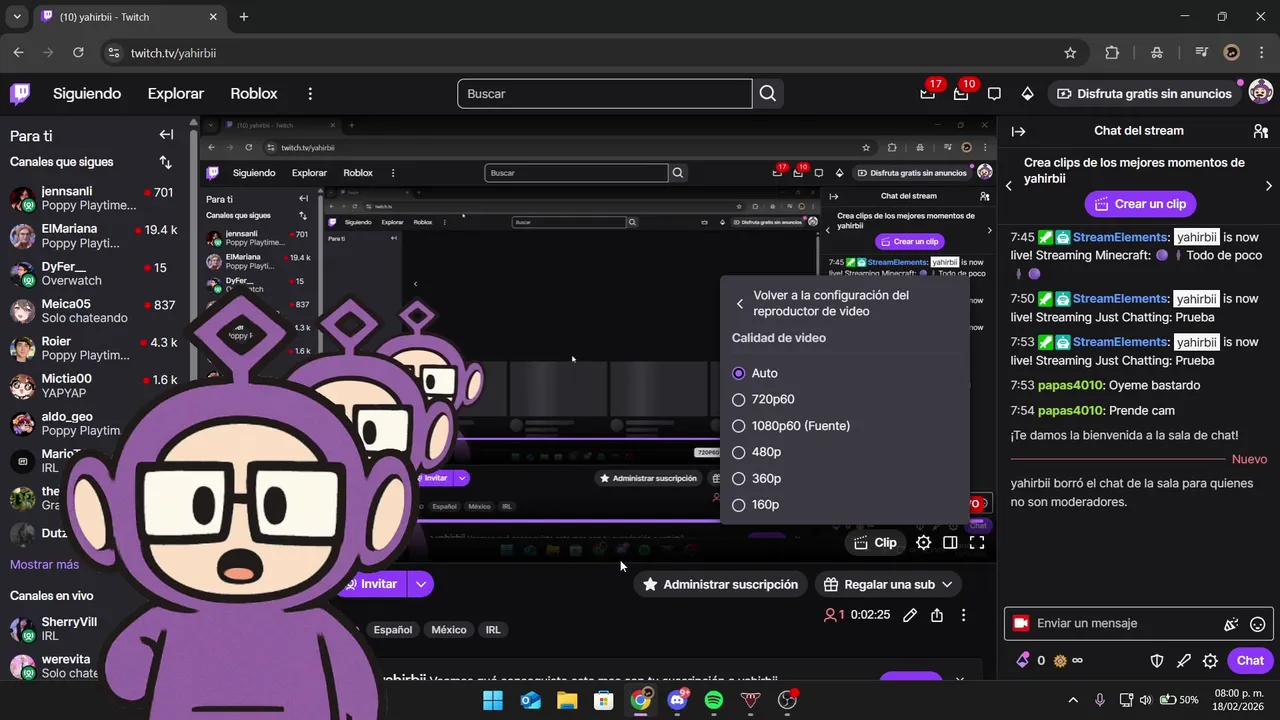Screen dimensions: 1280x720
Task: Open the Bits diamond icon in header
Action: 1027,94
